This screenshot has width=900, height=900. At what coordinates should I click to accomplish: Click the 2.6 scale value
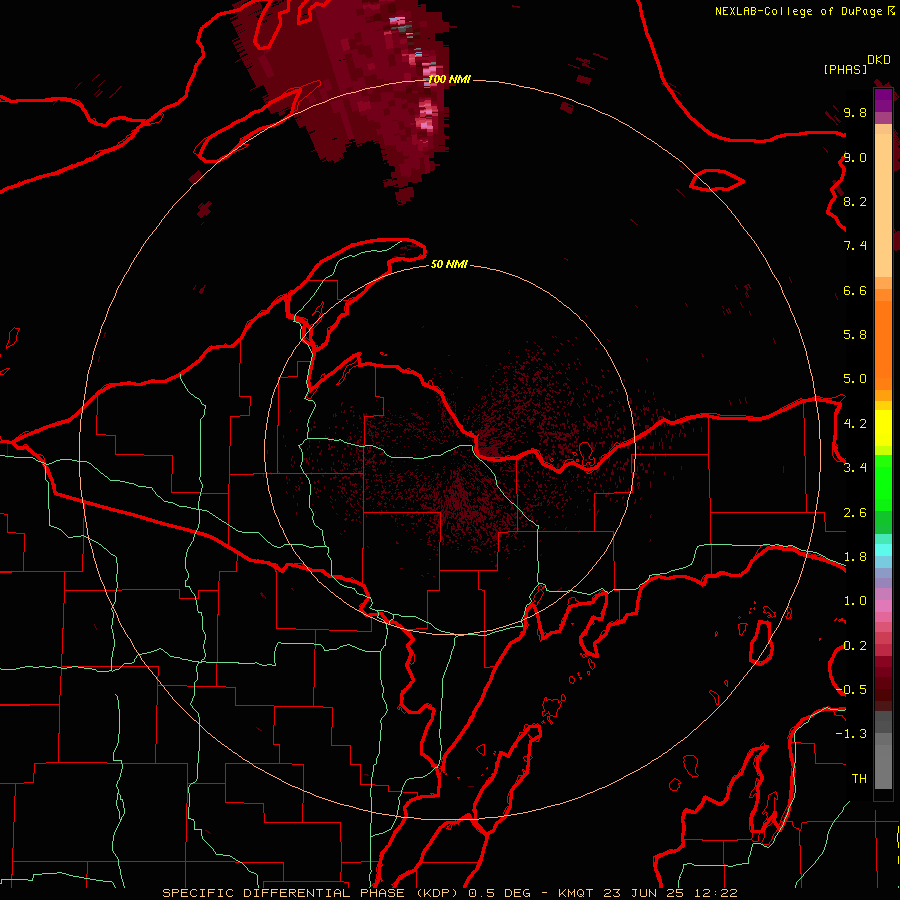pos(855,513)
